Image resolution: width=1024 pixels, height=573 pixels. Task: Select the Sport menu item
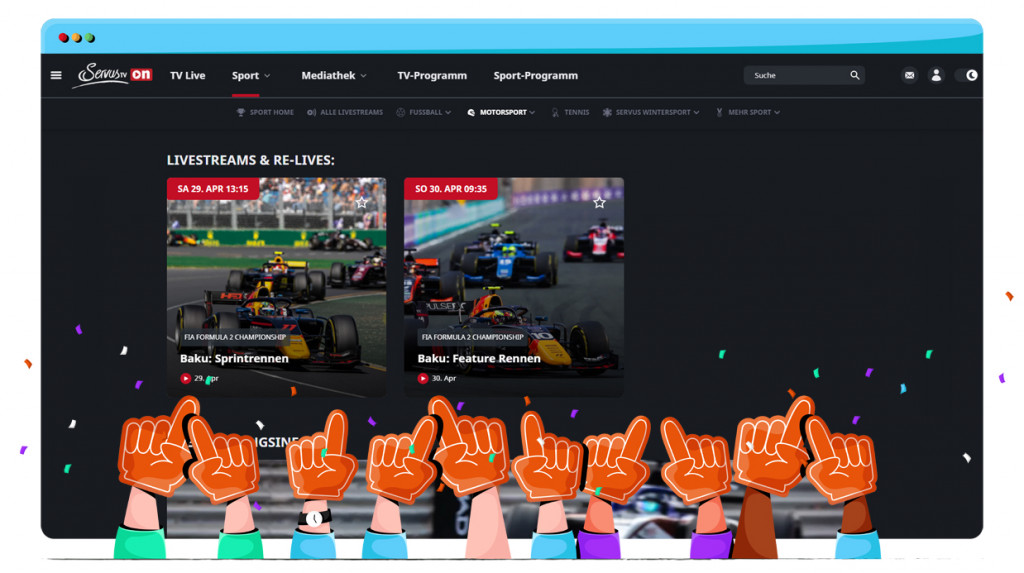pyautogui.click(x=246, y=76)
